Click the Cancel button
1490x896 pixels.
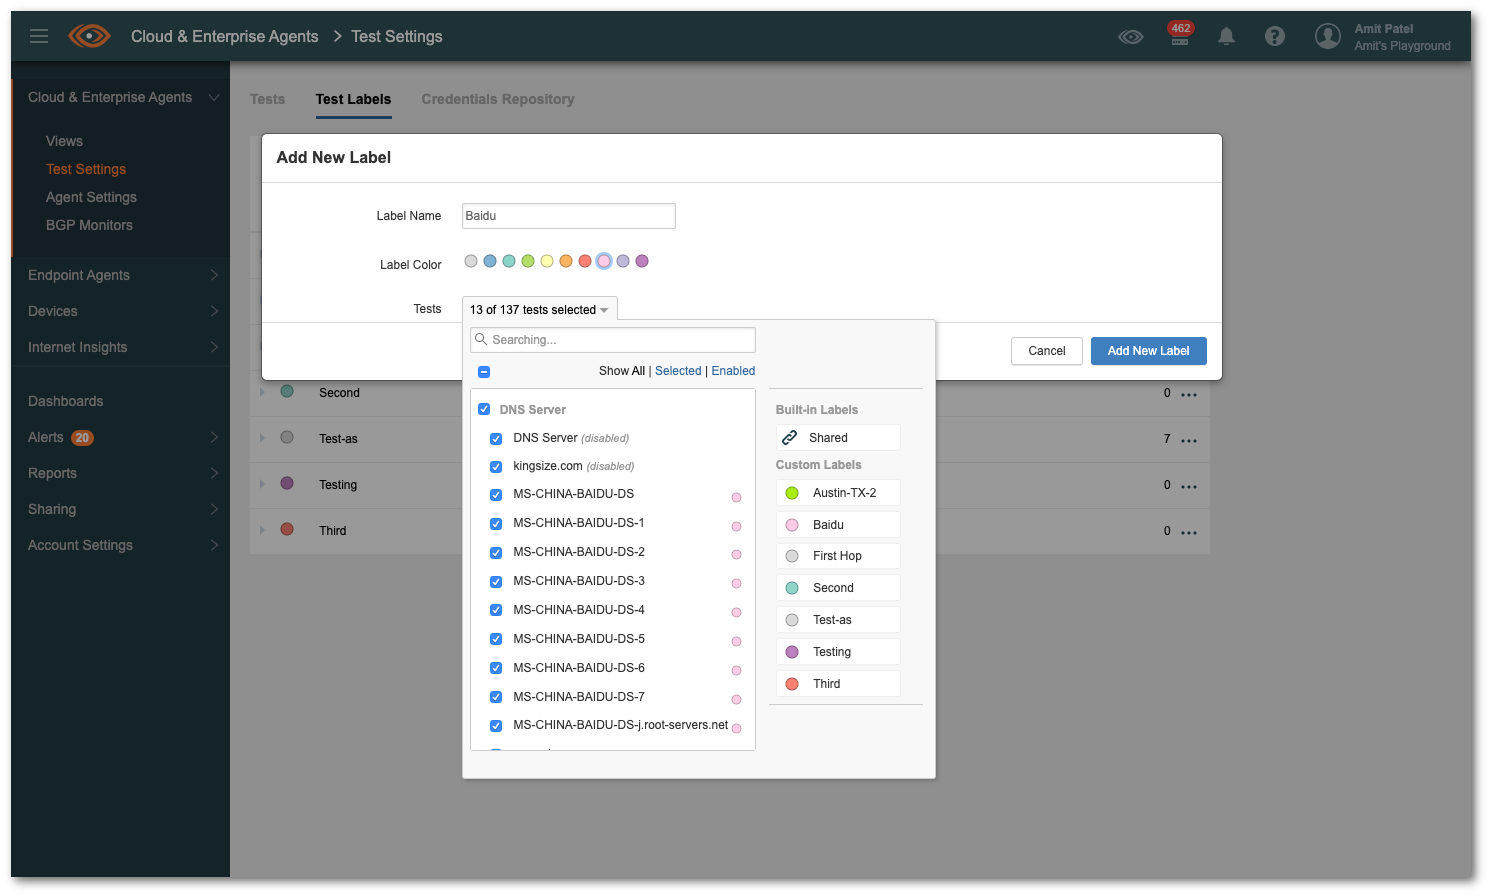1046,351
